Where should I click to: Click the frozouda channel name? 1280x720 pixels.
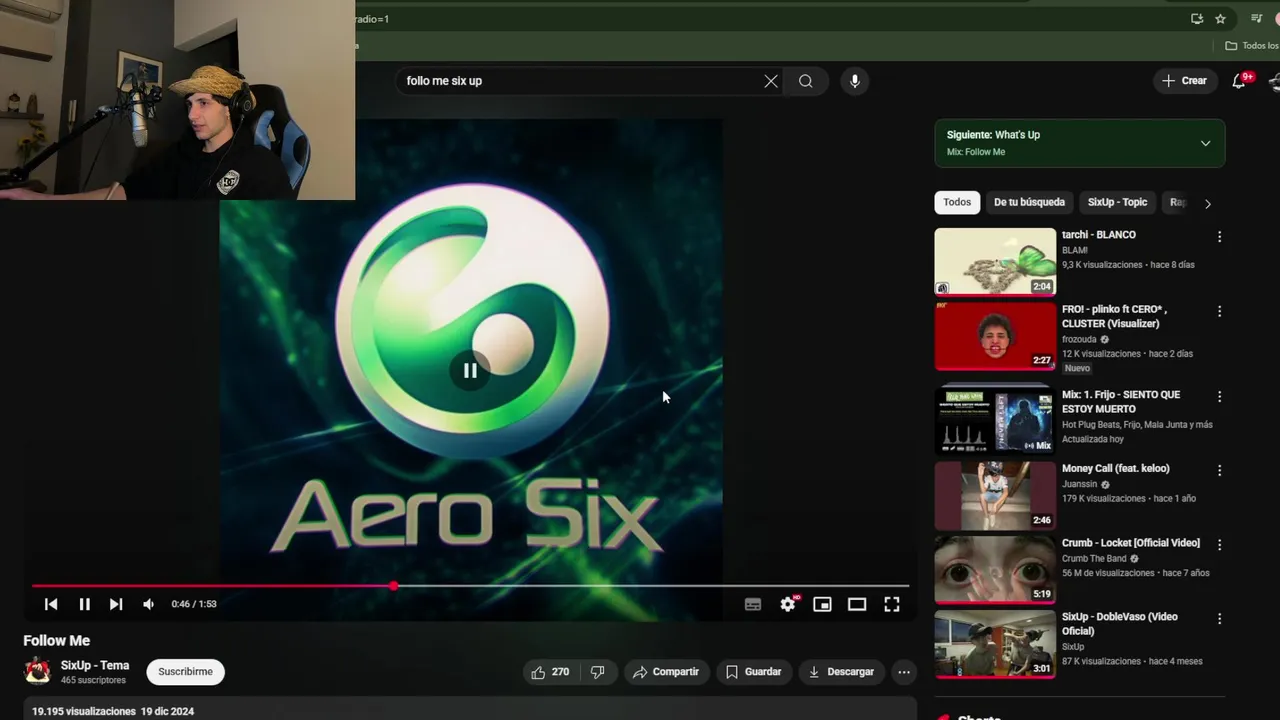tap(1079, 339)
